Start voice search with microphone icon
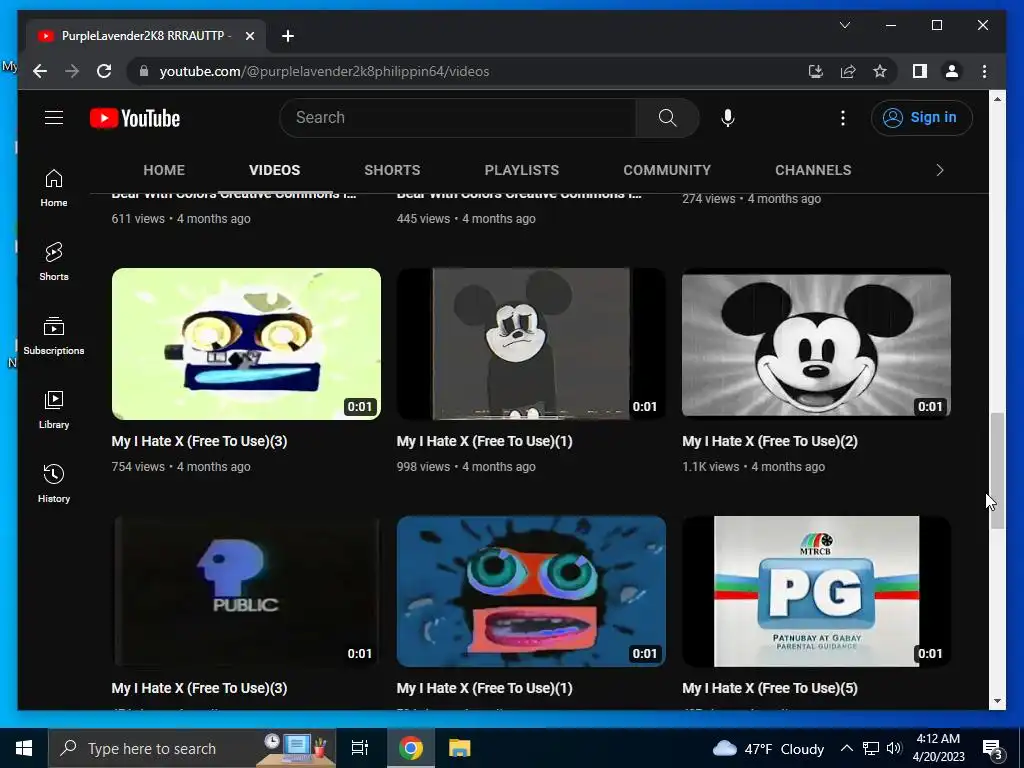 coord(728,118)
